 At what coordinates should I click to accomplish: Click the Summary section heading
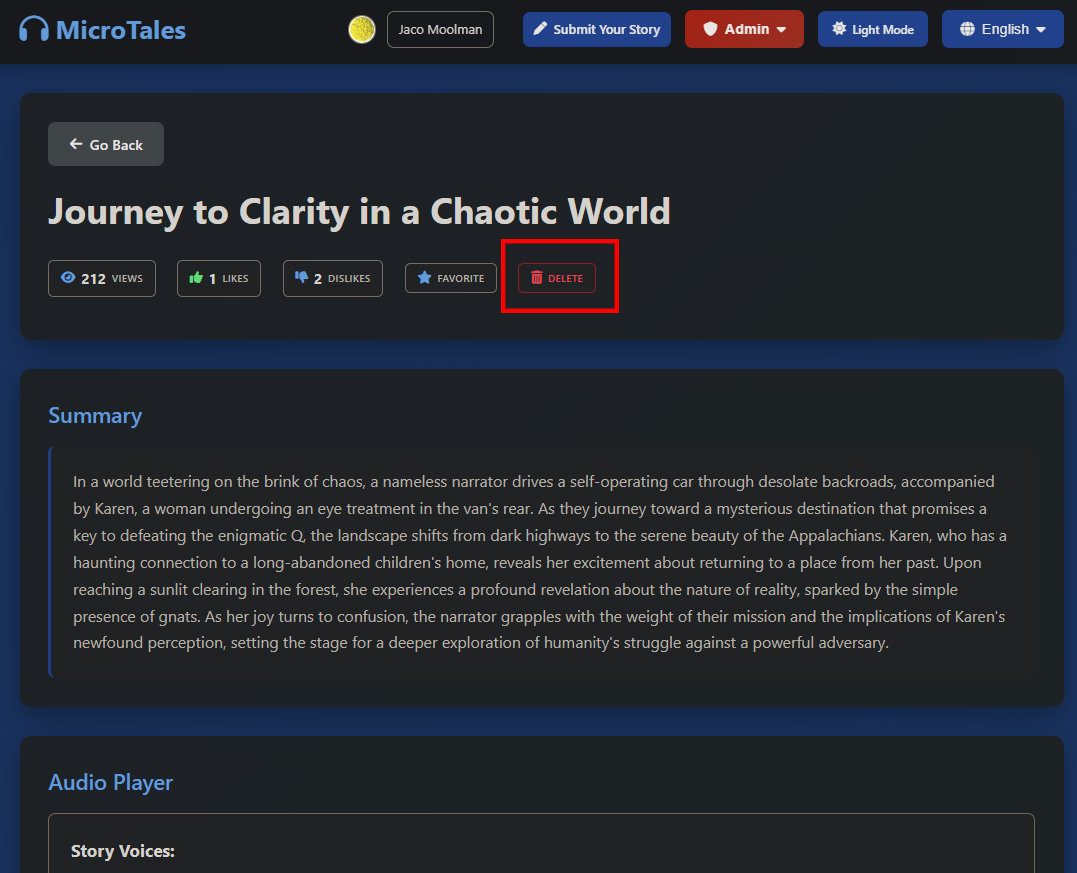[x=95, y=416]
